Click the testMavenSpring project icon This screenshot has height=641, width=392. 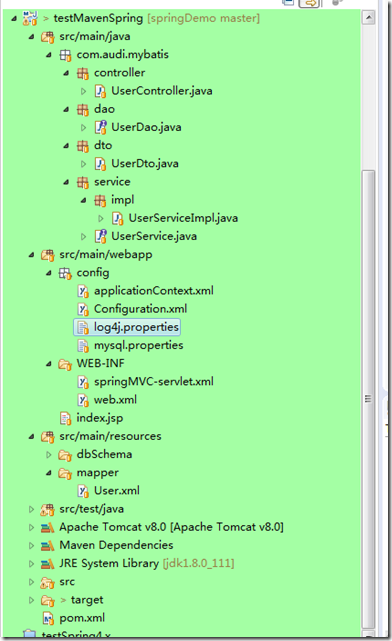pyautogui.click(x=30, y=18)
